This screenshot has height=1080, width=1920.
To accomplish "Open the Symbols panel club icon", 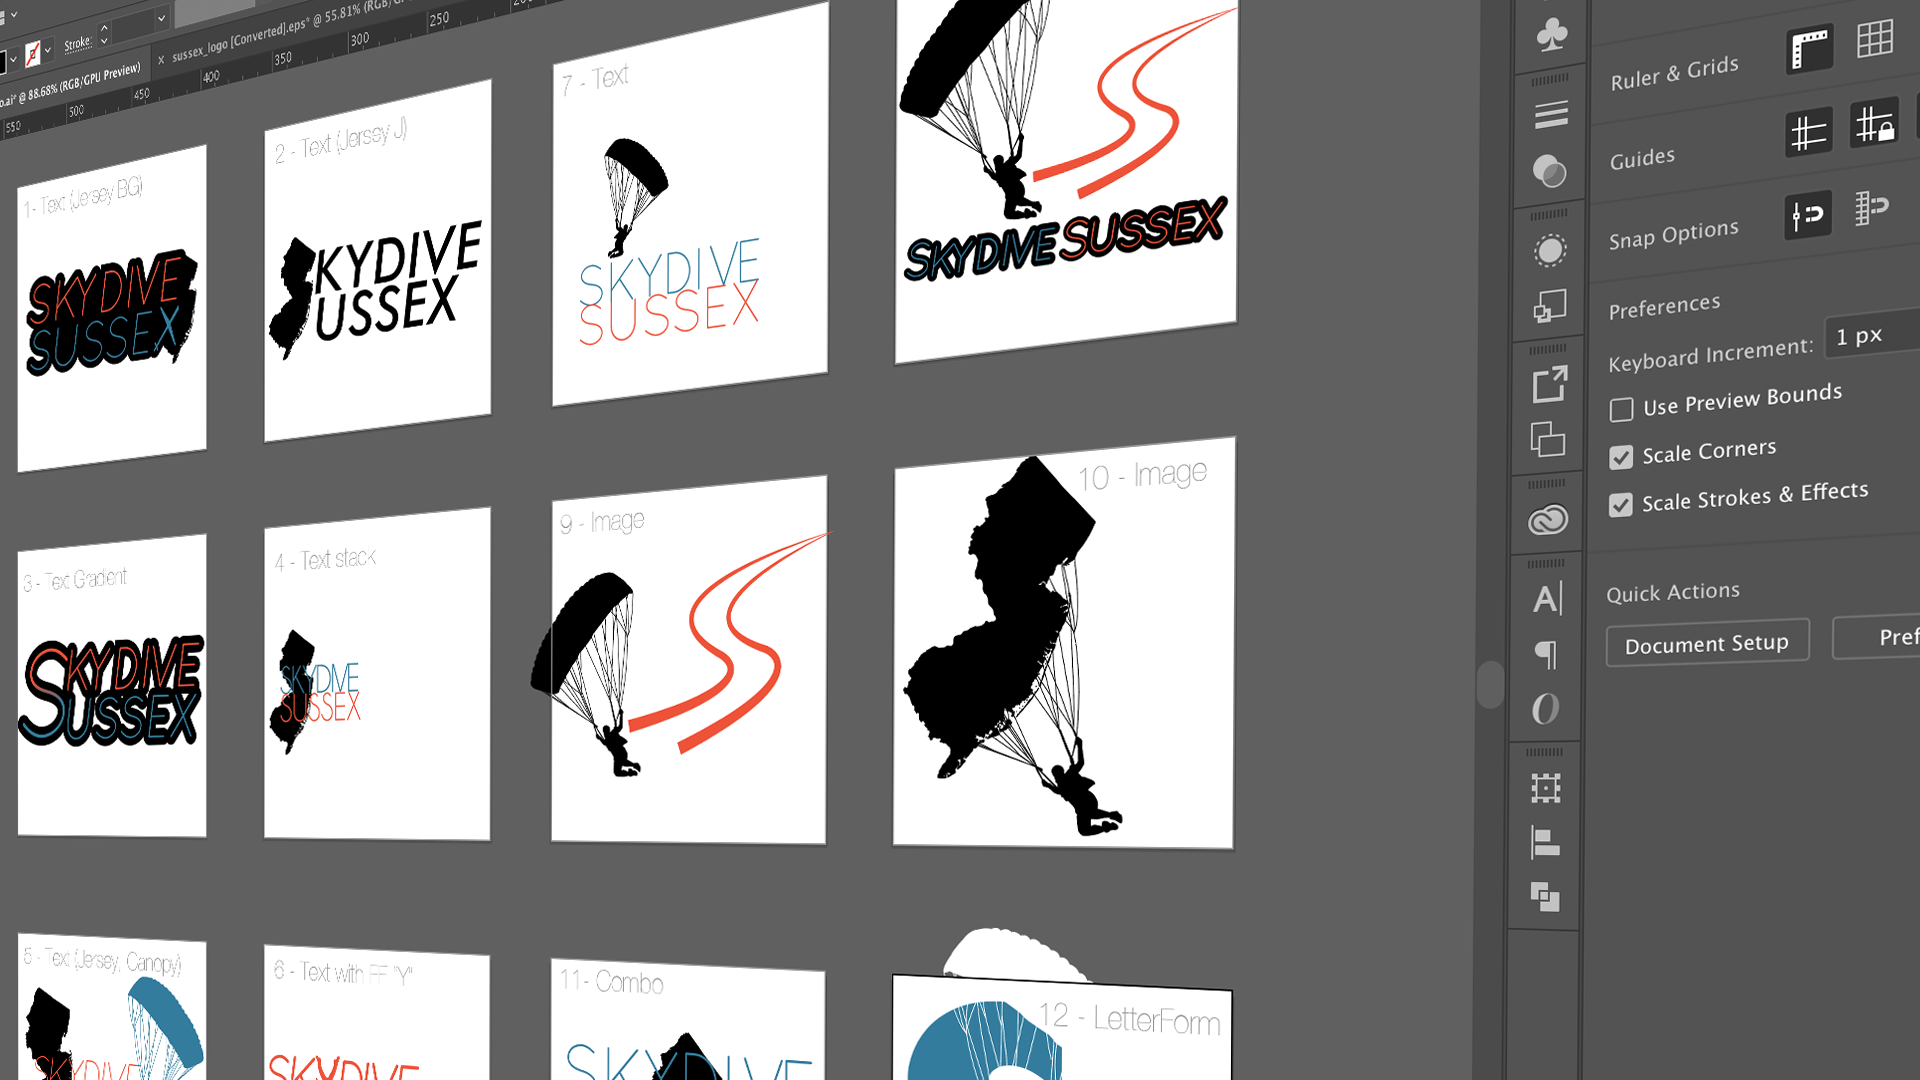I will point(1551,36).
